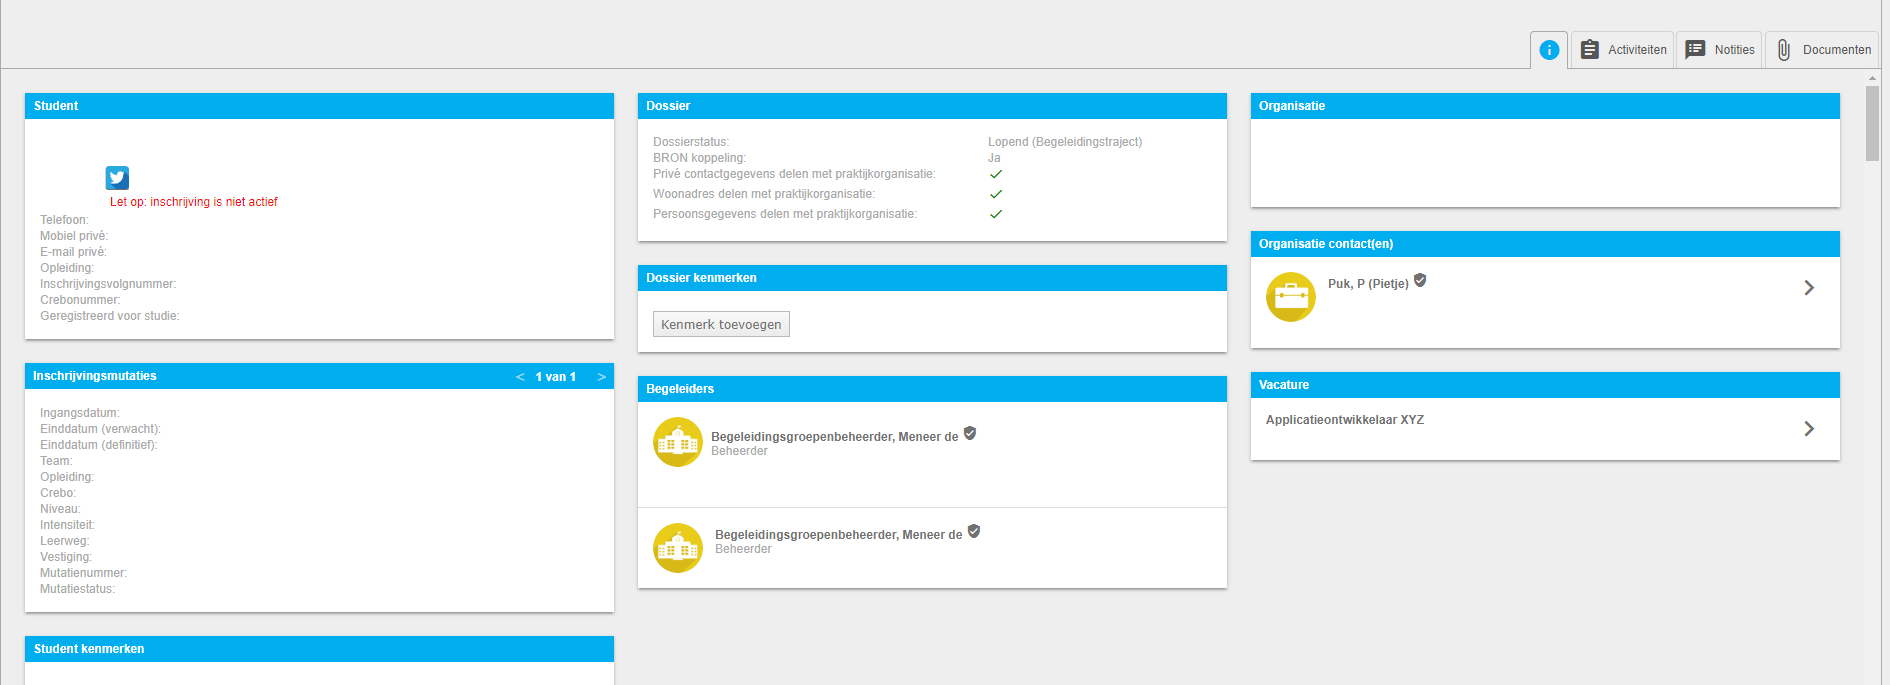Click shield badge of second Begeleidingsgroepenbeheerder
The image size is (1890, 685).
pos(974,532)
